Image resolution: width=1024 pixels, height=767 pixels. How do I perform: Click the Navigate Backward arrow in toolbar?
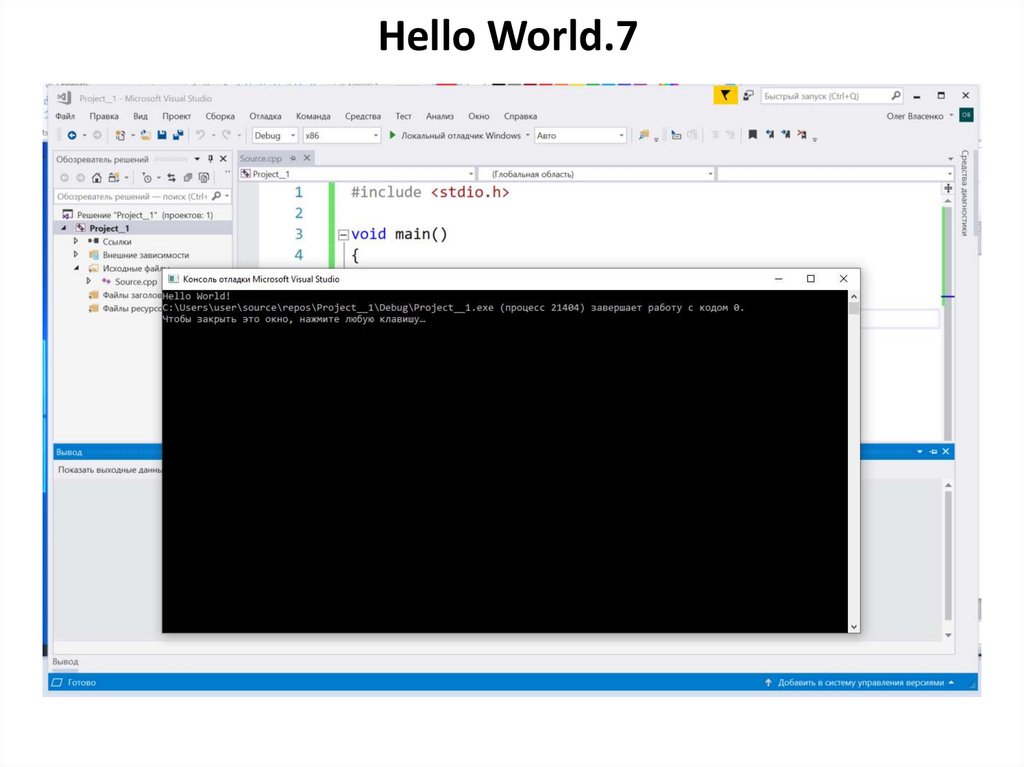(72, 135)
